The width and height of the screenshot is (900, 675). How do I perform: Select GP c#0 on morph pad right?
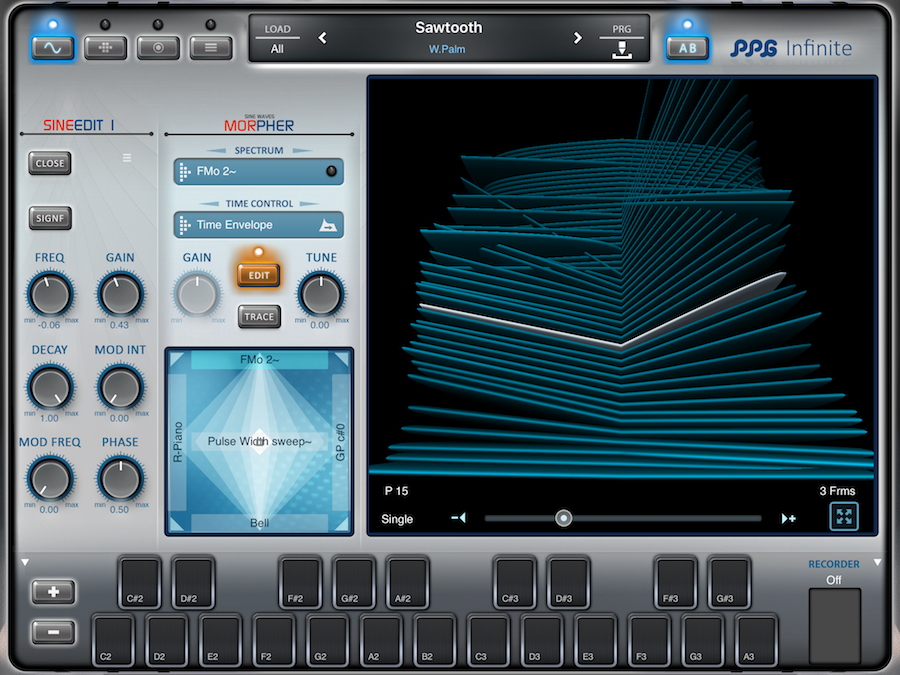click(x=341, y=442)
